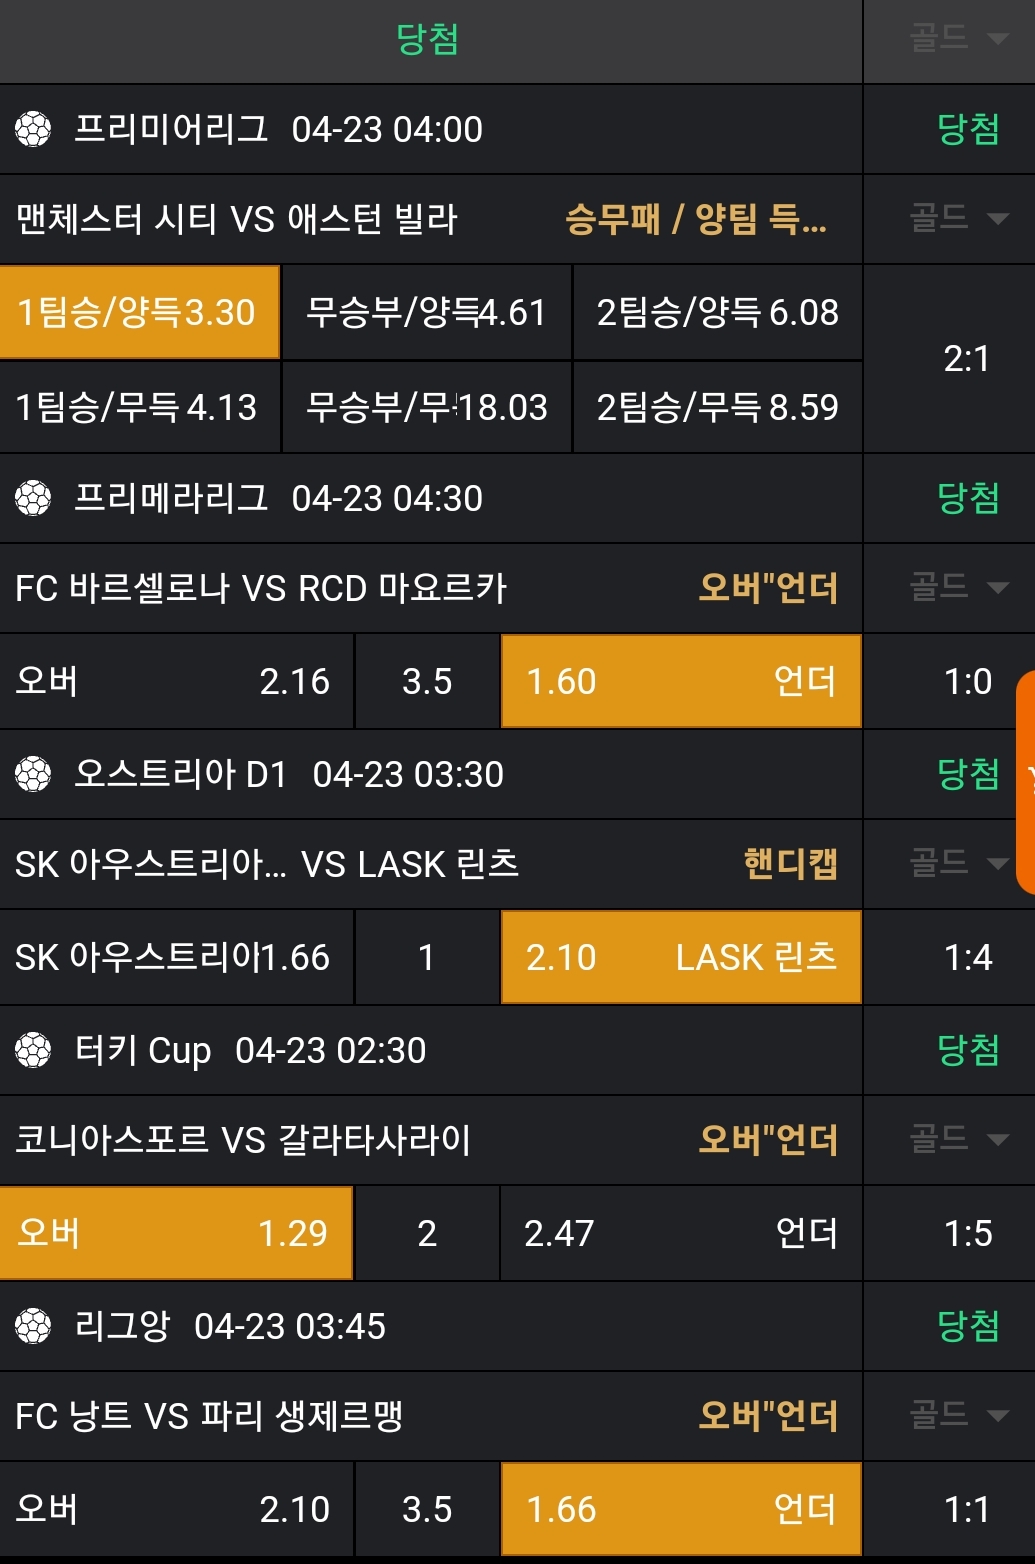
Task: Expand 골드 dropdown for FC 낭트 match
Action: 957,1415
